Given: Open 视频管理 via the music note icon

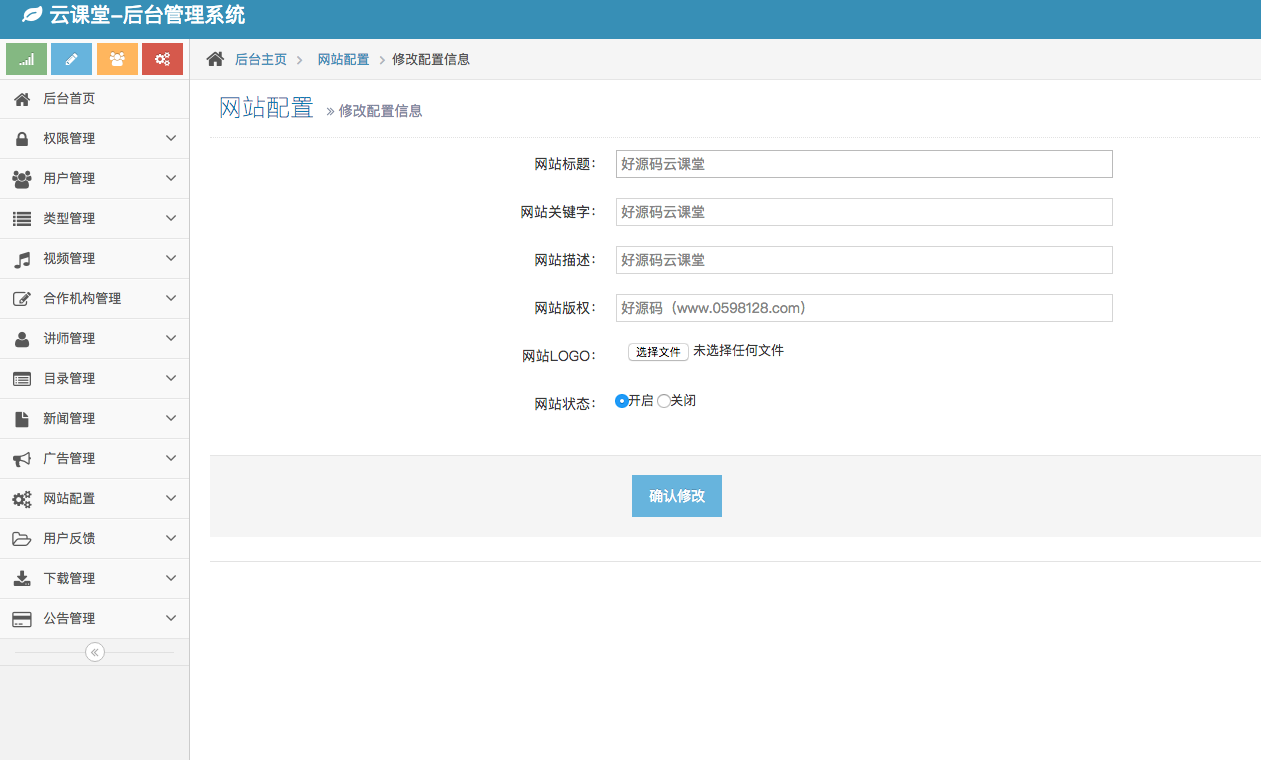Looking at the screenshot, I should 22,258.
